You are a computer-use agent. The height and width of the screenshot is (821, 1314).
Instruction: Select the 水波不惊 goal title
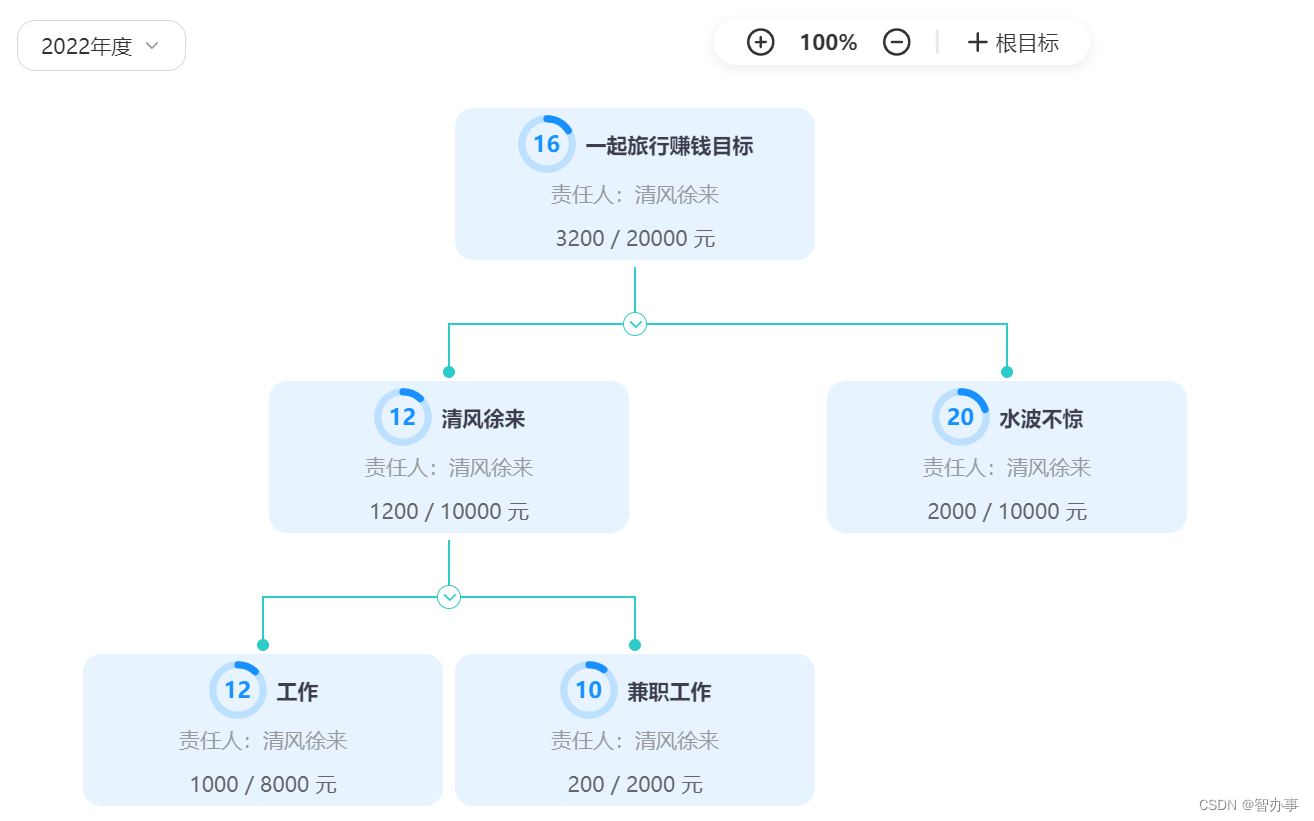pyautogui.click(x=1041, y=419)
